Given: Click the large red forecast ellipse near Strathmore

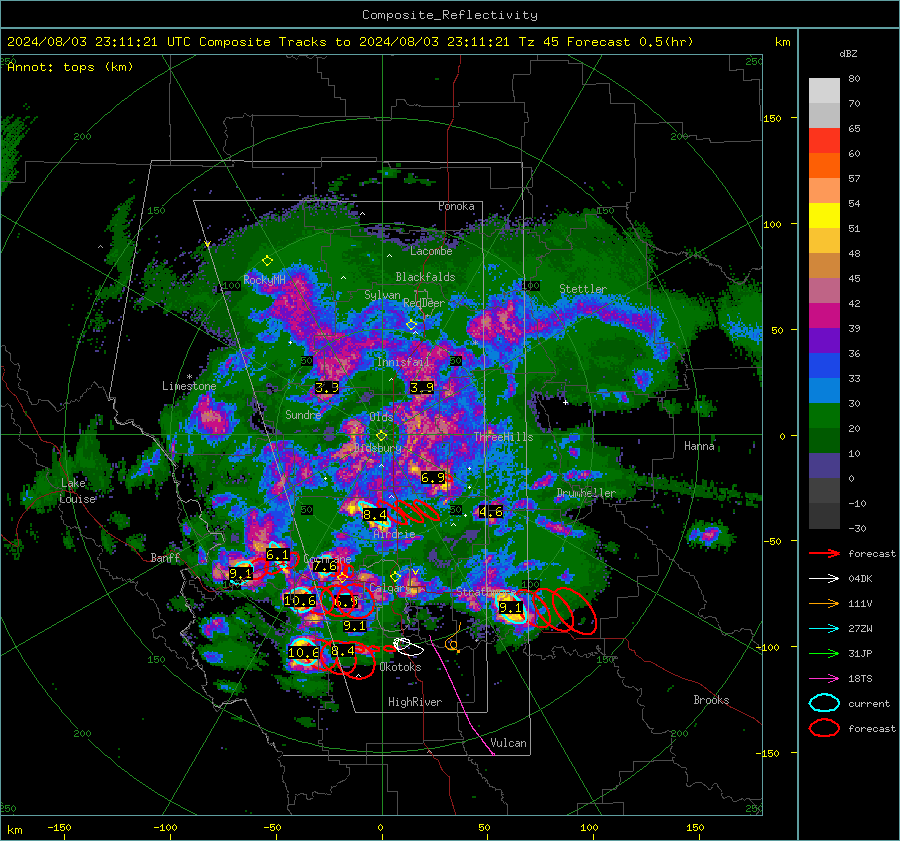Looking at the screenshot, I should tap(574, 611).
